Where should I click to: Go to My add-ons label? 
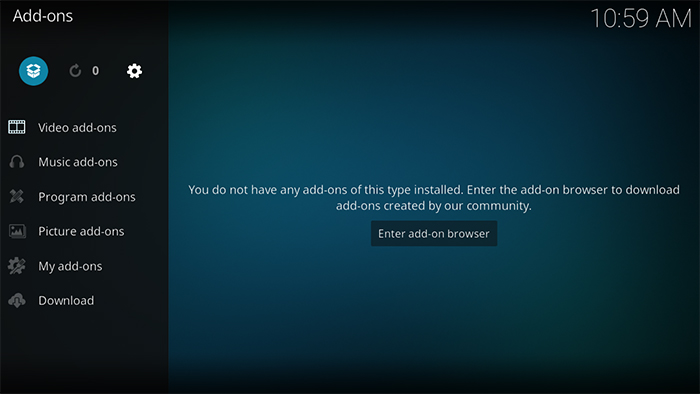pos(70,266)
